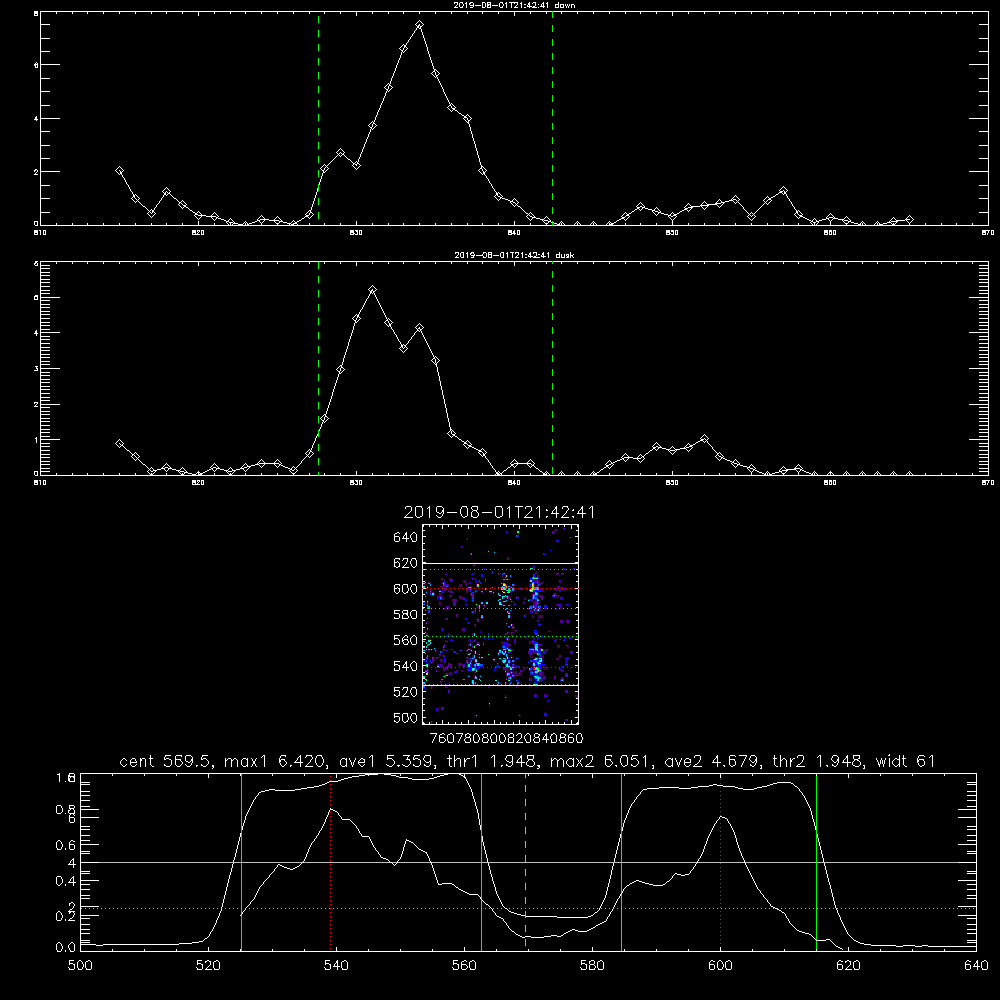Click the large timestamp title above the color image
1000x1000 pixels.
coord(499,512)
